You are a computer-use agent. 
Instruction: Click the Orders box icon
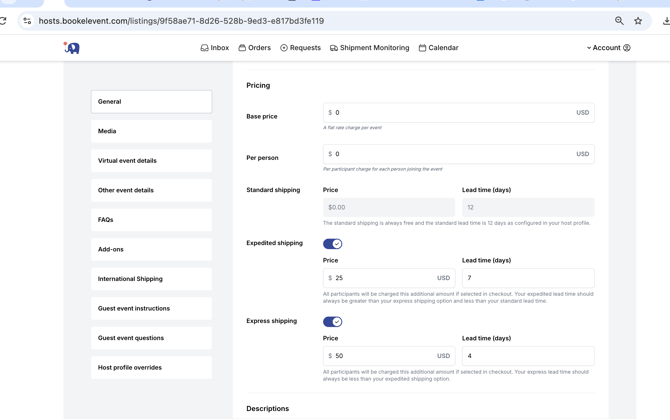point(242,48)
